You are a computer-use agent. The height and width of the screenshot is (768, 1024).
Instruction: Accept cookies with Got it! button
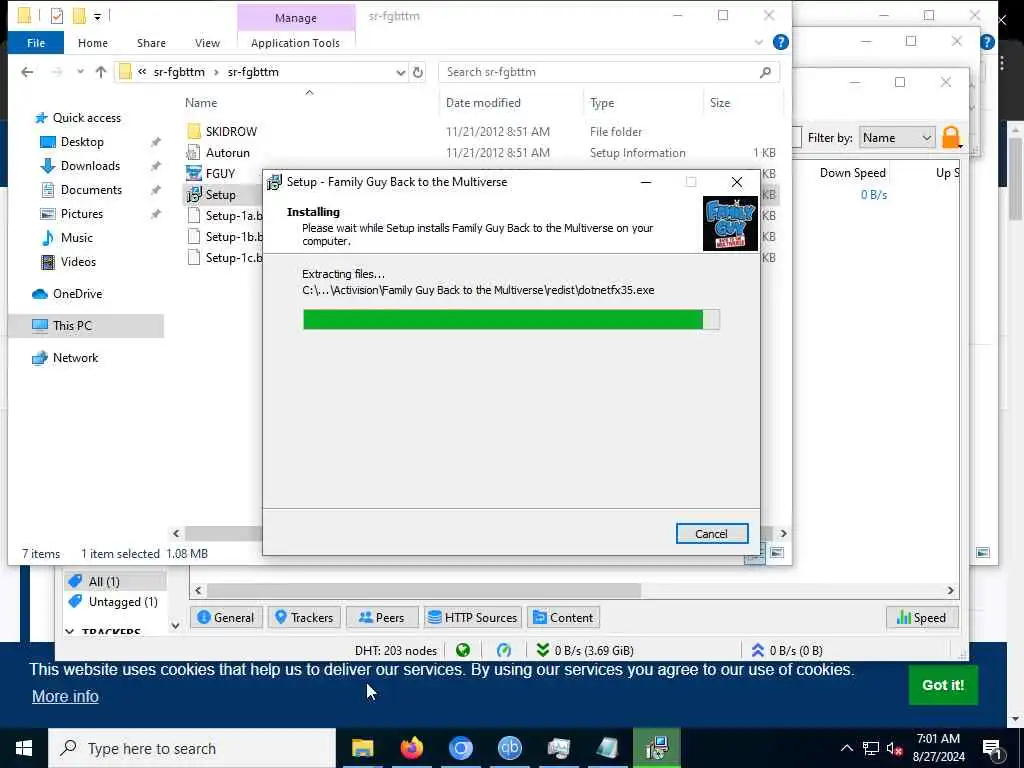943,685
